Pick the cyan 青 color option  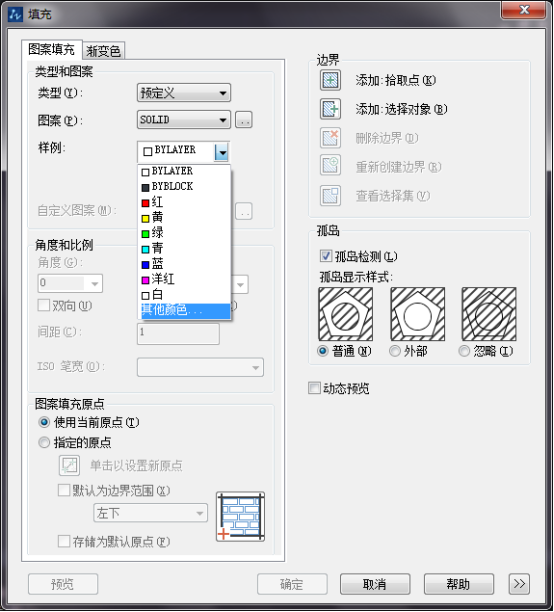click(x=185, y=248)
